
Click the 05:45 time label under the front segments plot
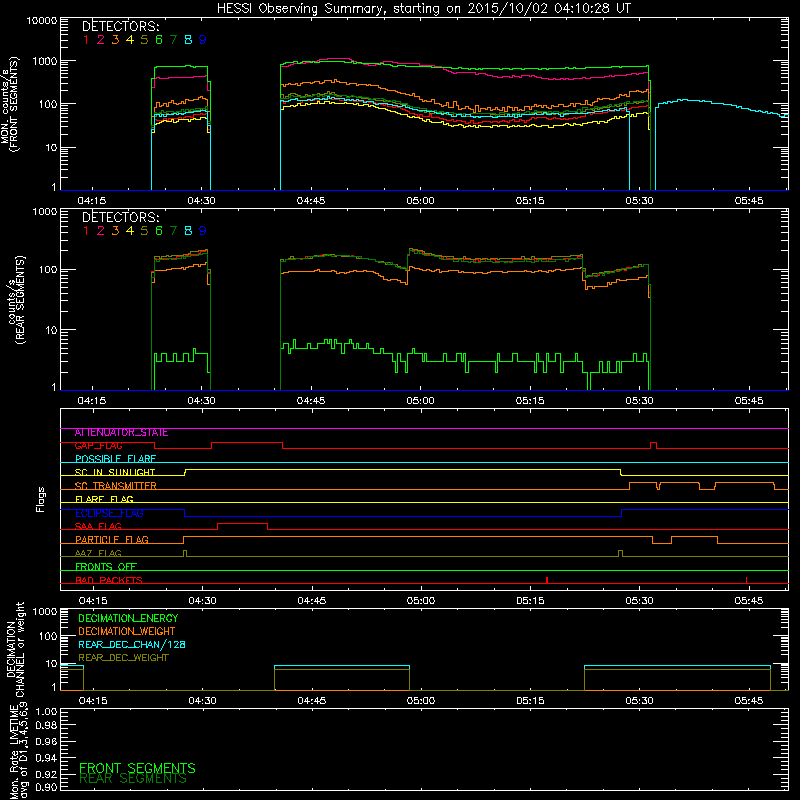click(749, 201)
